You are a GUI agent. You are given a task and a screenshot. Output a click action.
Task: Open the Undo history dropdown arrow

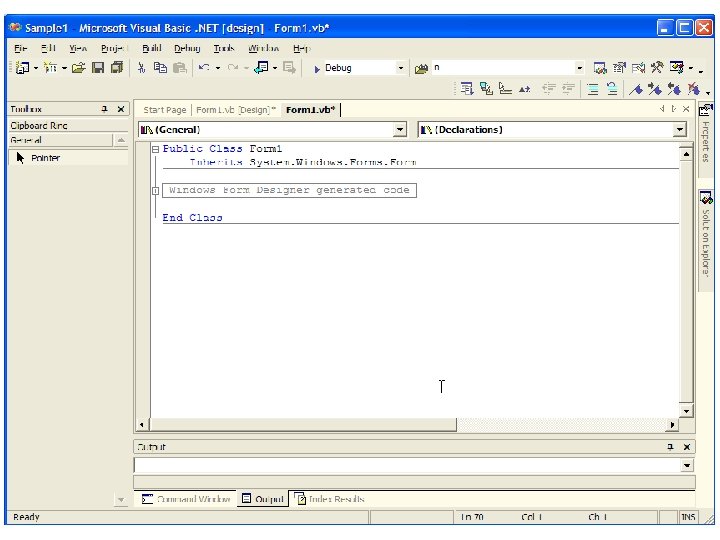(x=218, y=68)
